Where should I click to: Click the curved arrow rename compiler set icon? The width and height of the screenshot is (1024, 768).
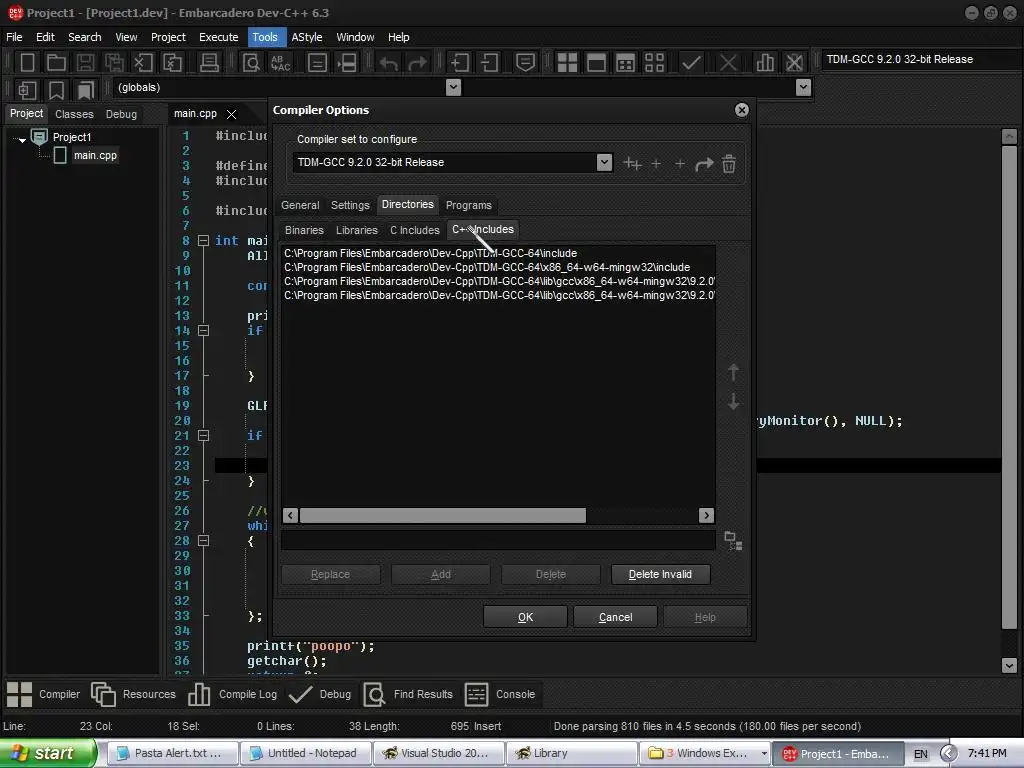[x=704, y=164]
